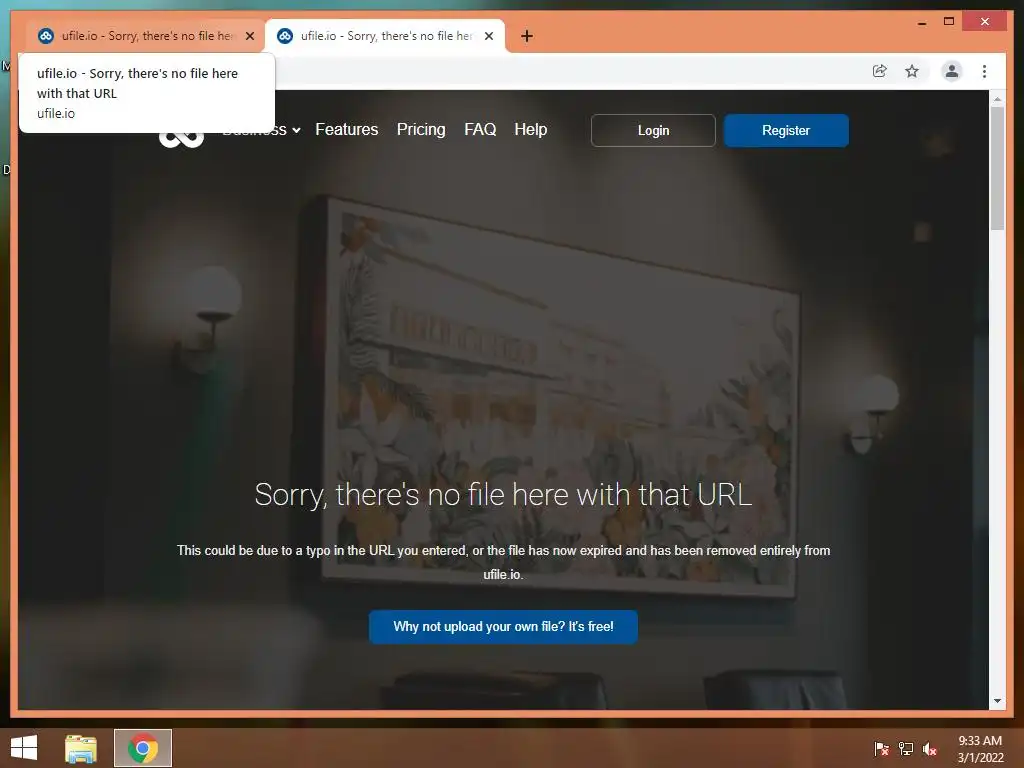
Task: Click the Chrome taskbar icon
Action: click(143, 748)
